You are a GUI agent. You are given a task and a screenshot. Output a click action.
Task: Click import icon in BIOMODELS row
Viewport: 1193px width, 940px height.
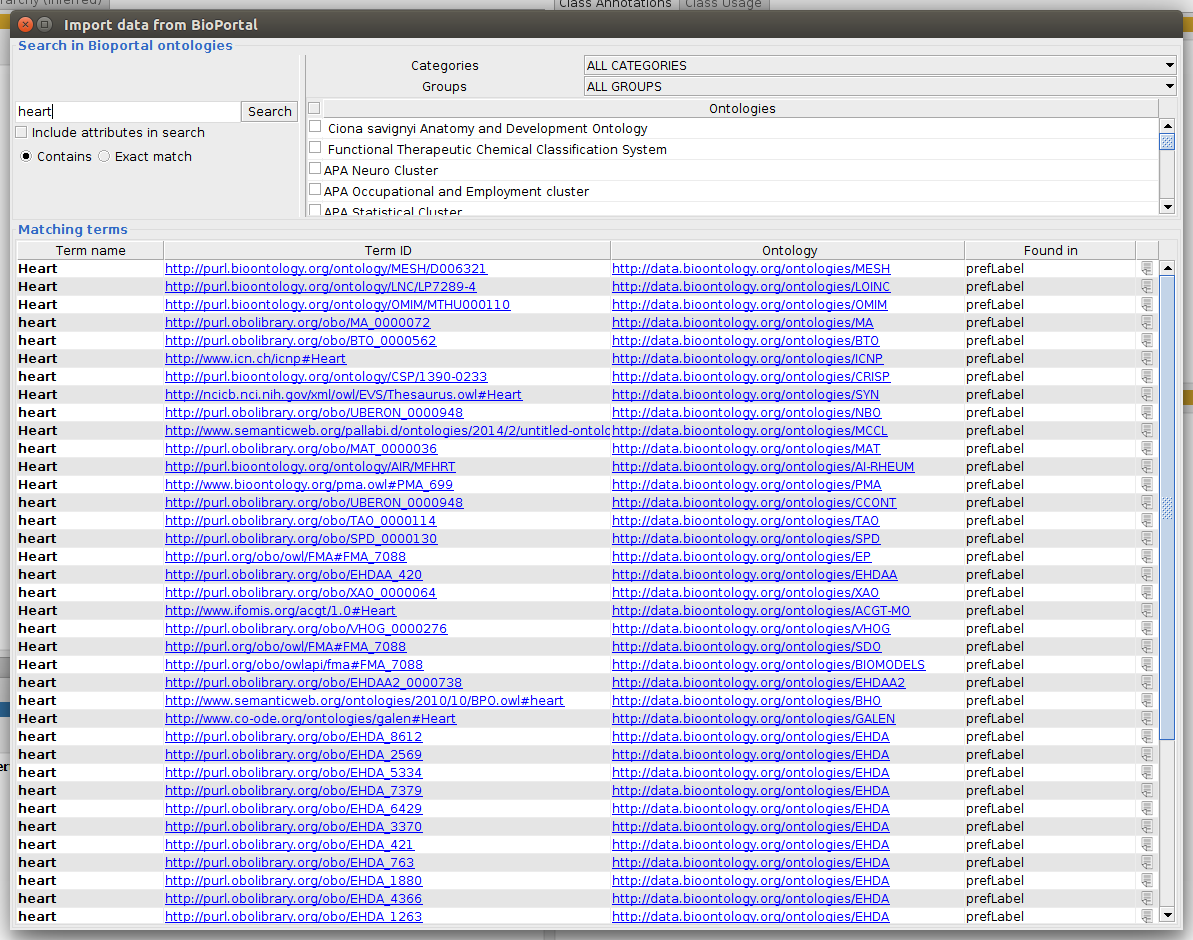[x=1147, y=664]
